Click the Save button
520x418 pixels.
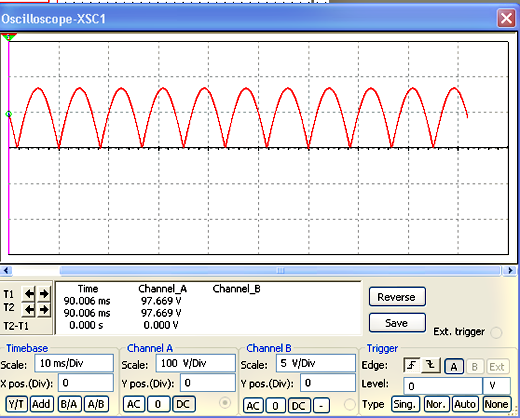[397, 323]
